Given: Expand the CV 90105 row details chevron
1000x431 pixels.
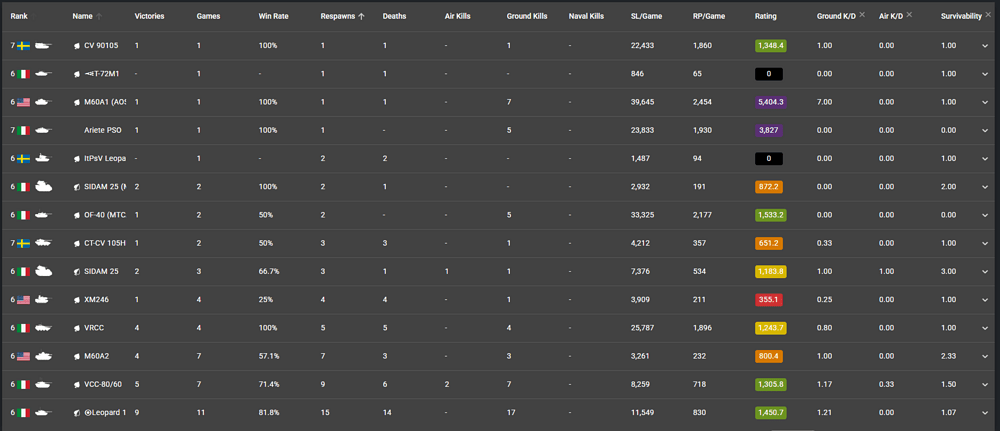Looking at the screenshot, I should 985,46.
